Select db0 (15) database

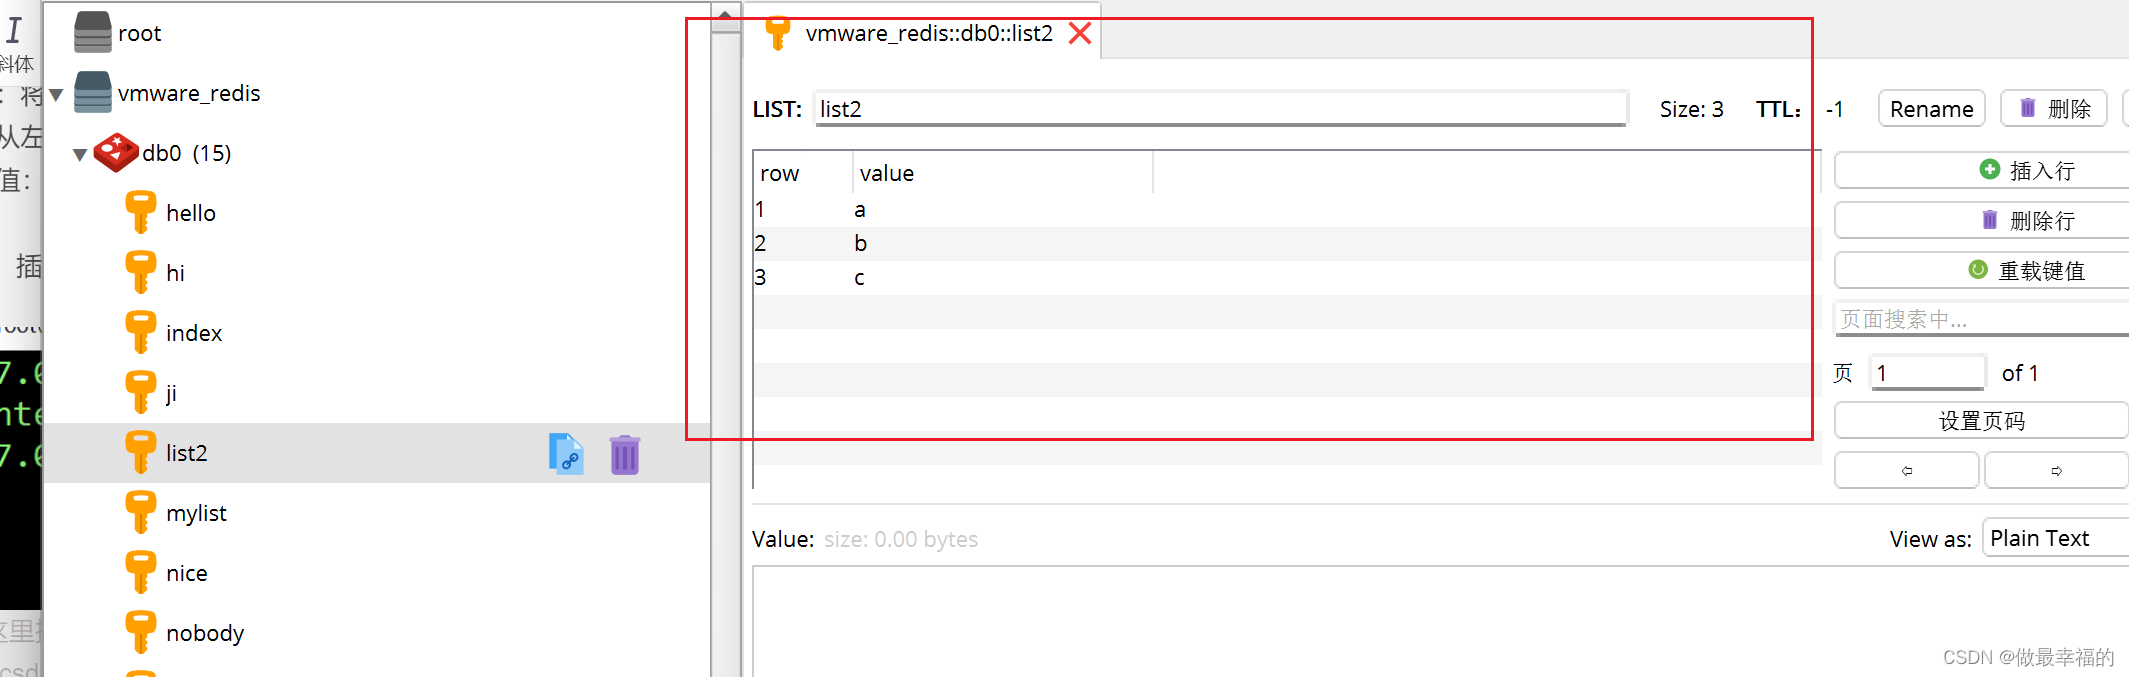[x=187, y=153]
